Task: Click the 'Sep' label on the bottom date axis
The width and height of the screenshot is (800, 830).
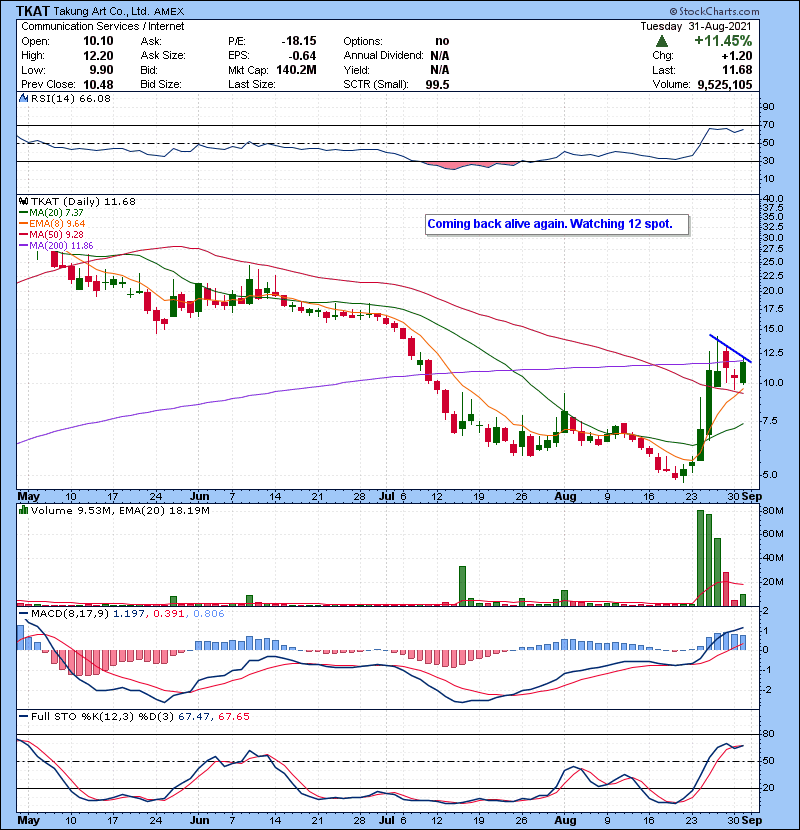Action: tap(751, 820)
